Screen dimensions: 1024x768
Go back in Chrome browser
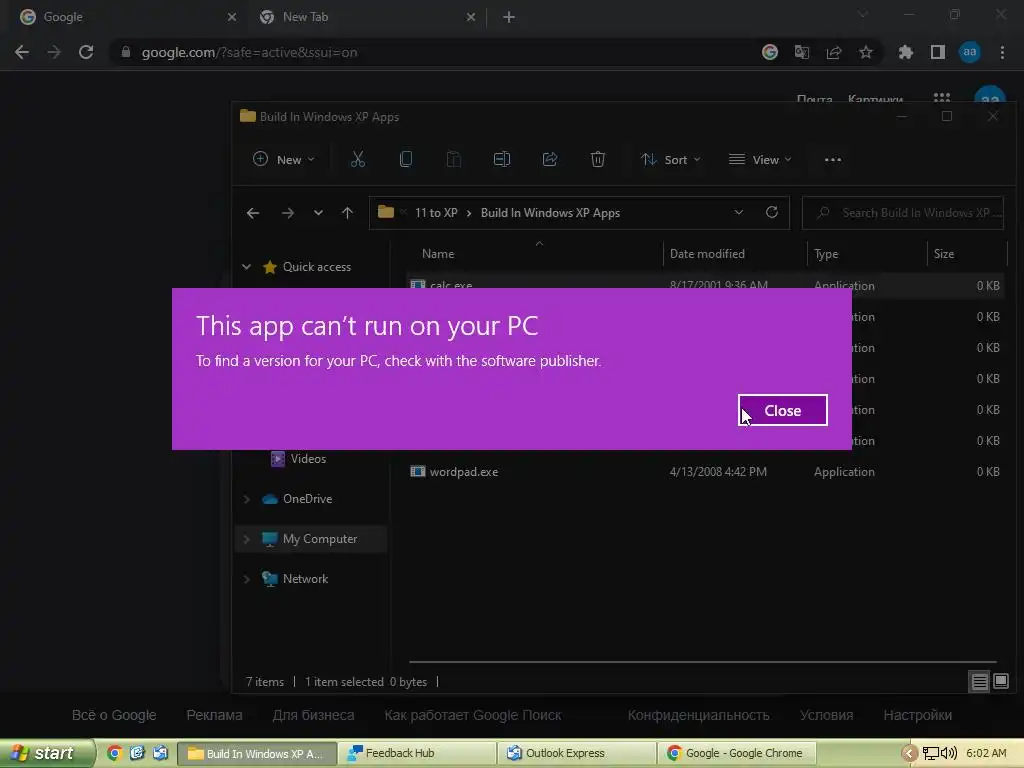point(22,52)
